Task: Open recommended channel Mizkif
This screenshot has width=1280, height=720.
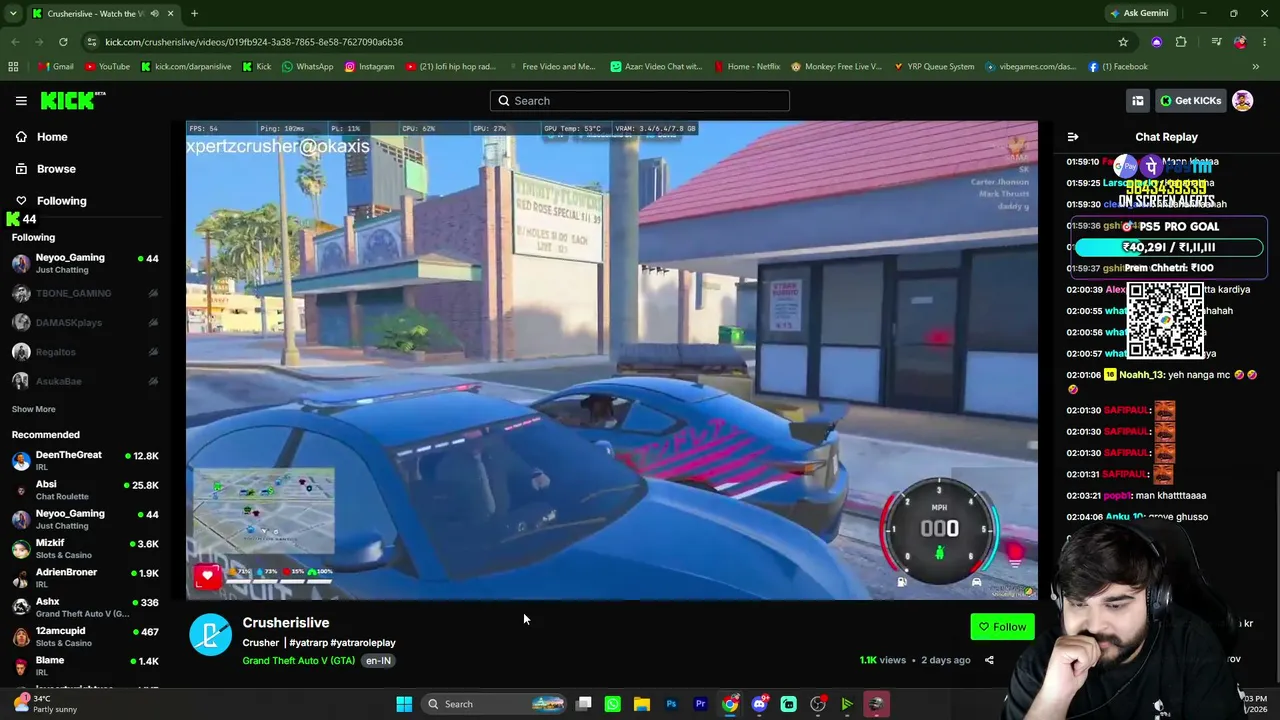Action: [85, 548]
